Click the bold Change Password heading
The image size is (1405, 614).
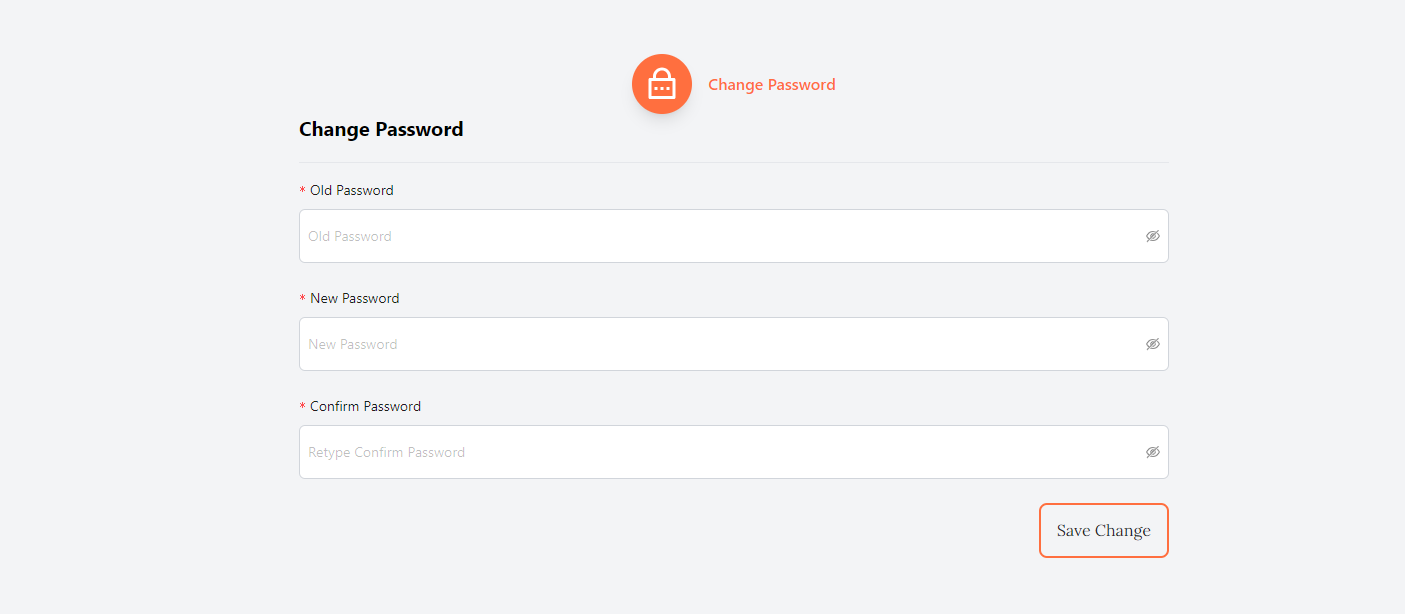coord(381,129)
